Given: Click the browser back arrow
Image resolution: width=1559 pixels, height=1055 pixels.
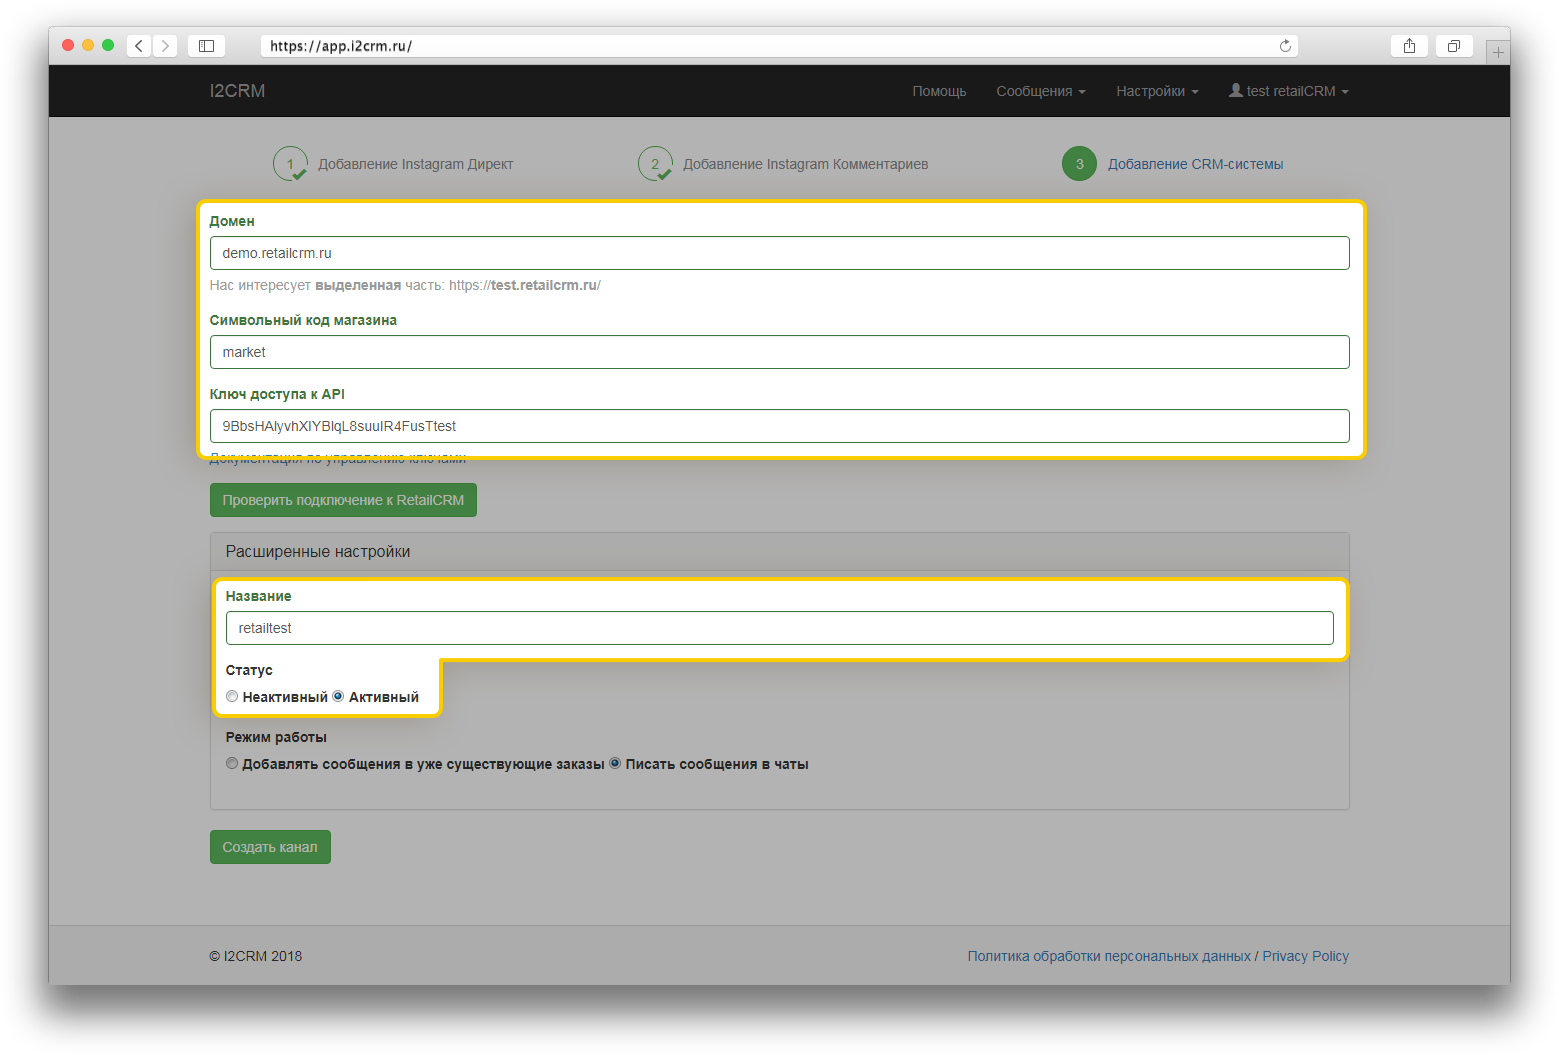Looking at the screenshot, I should coord(139,46).
